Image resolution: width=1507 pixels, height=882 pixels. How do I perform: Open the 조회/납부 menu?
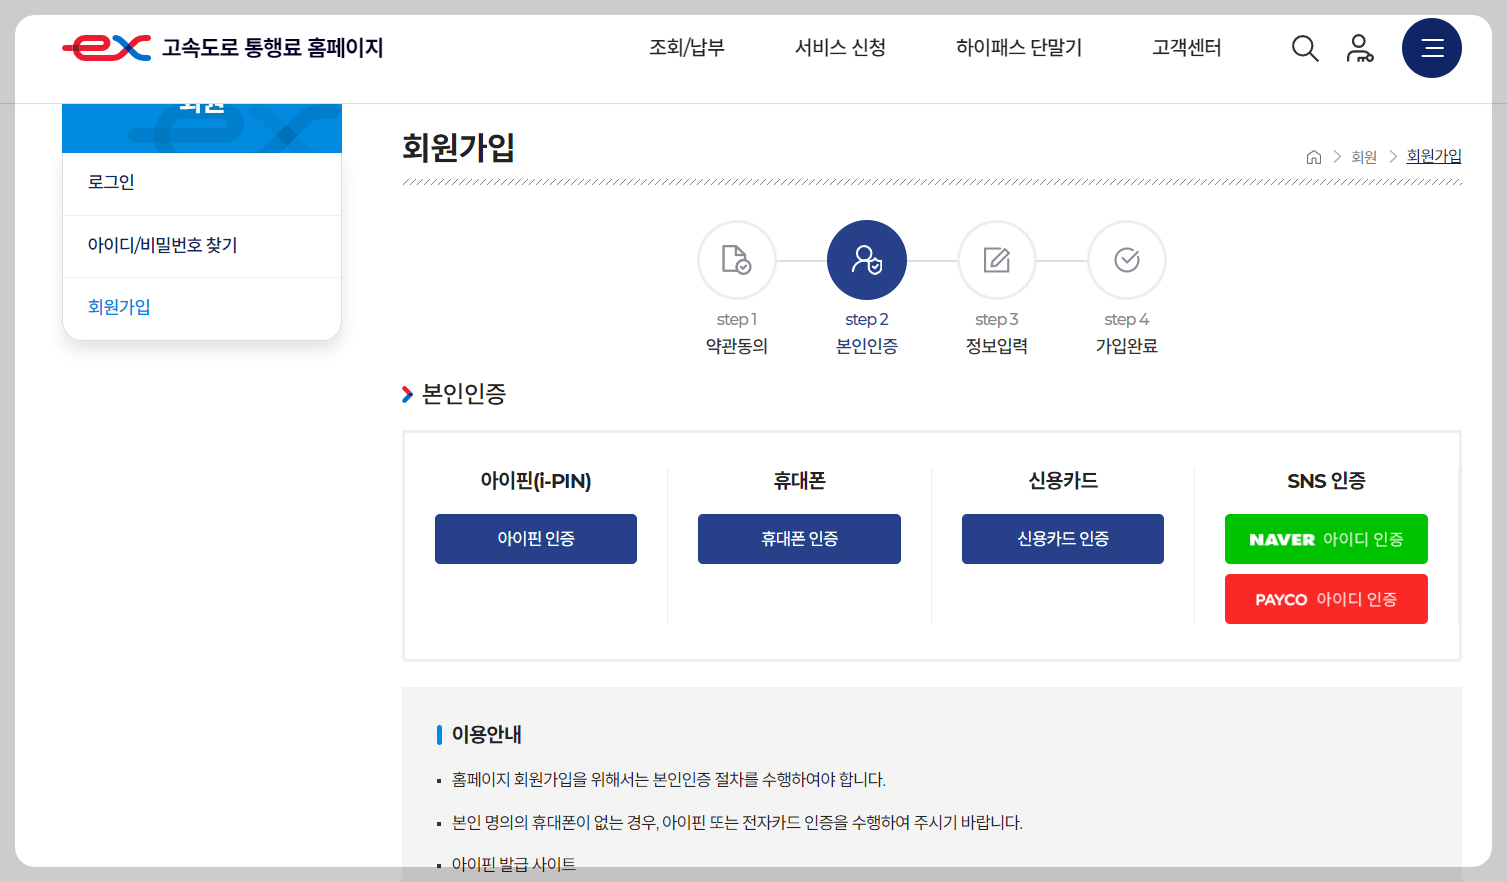coord(687,47)
